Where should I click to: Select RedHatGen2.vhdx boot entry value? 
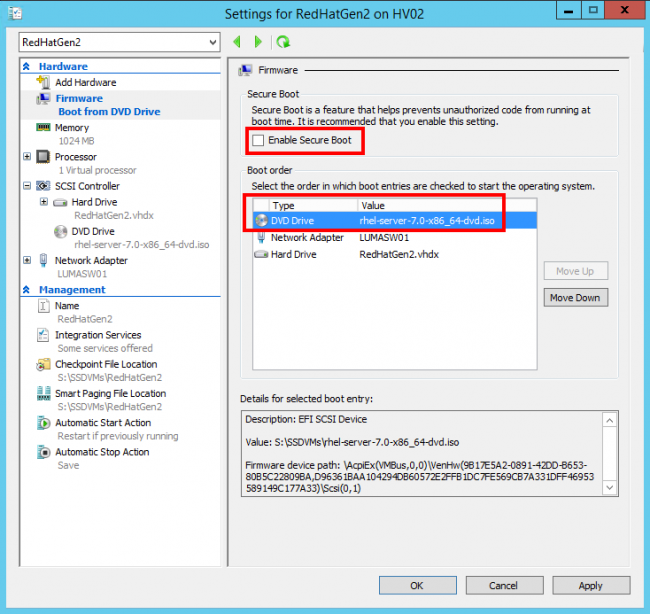(x=399, y=255)
